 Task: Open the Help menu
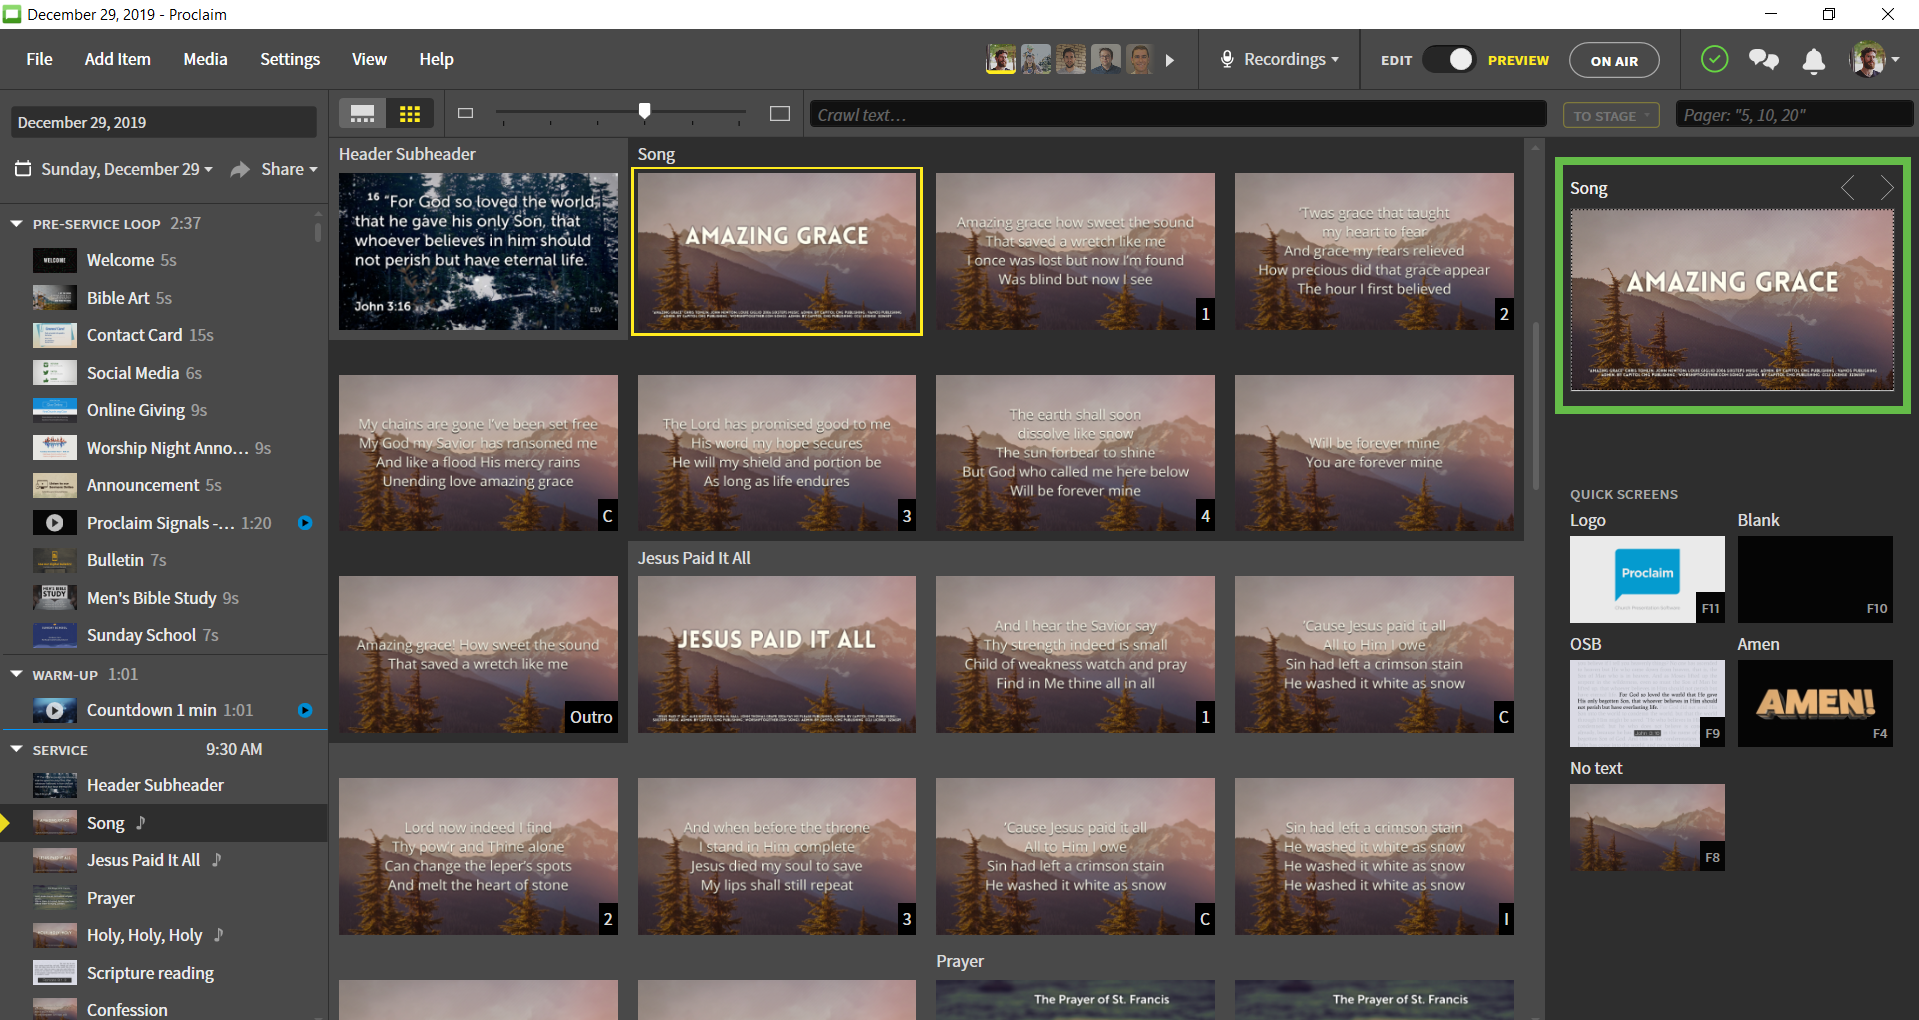tap(436, 59)
